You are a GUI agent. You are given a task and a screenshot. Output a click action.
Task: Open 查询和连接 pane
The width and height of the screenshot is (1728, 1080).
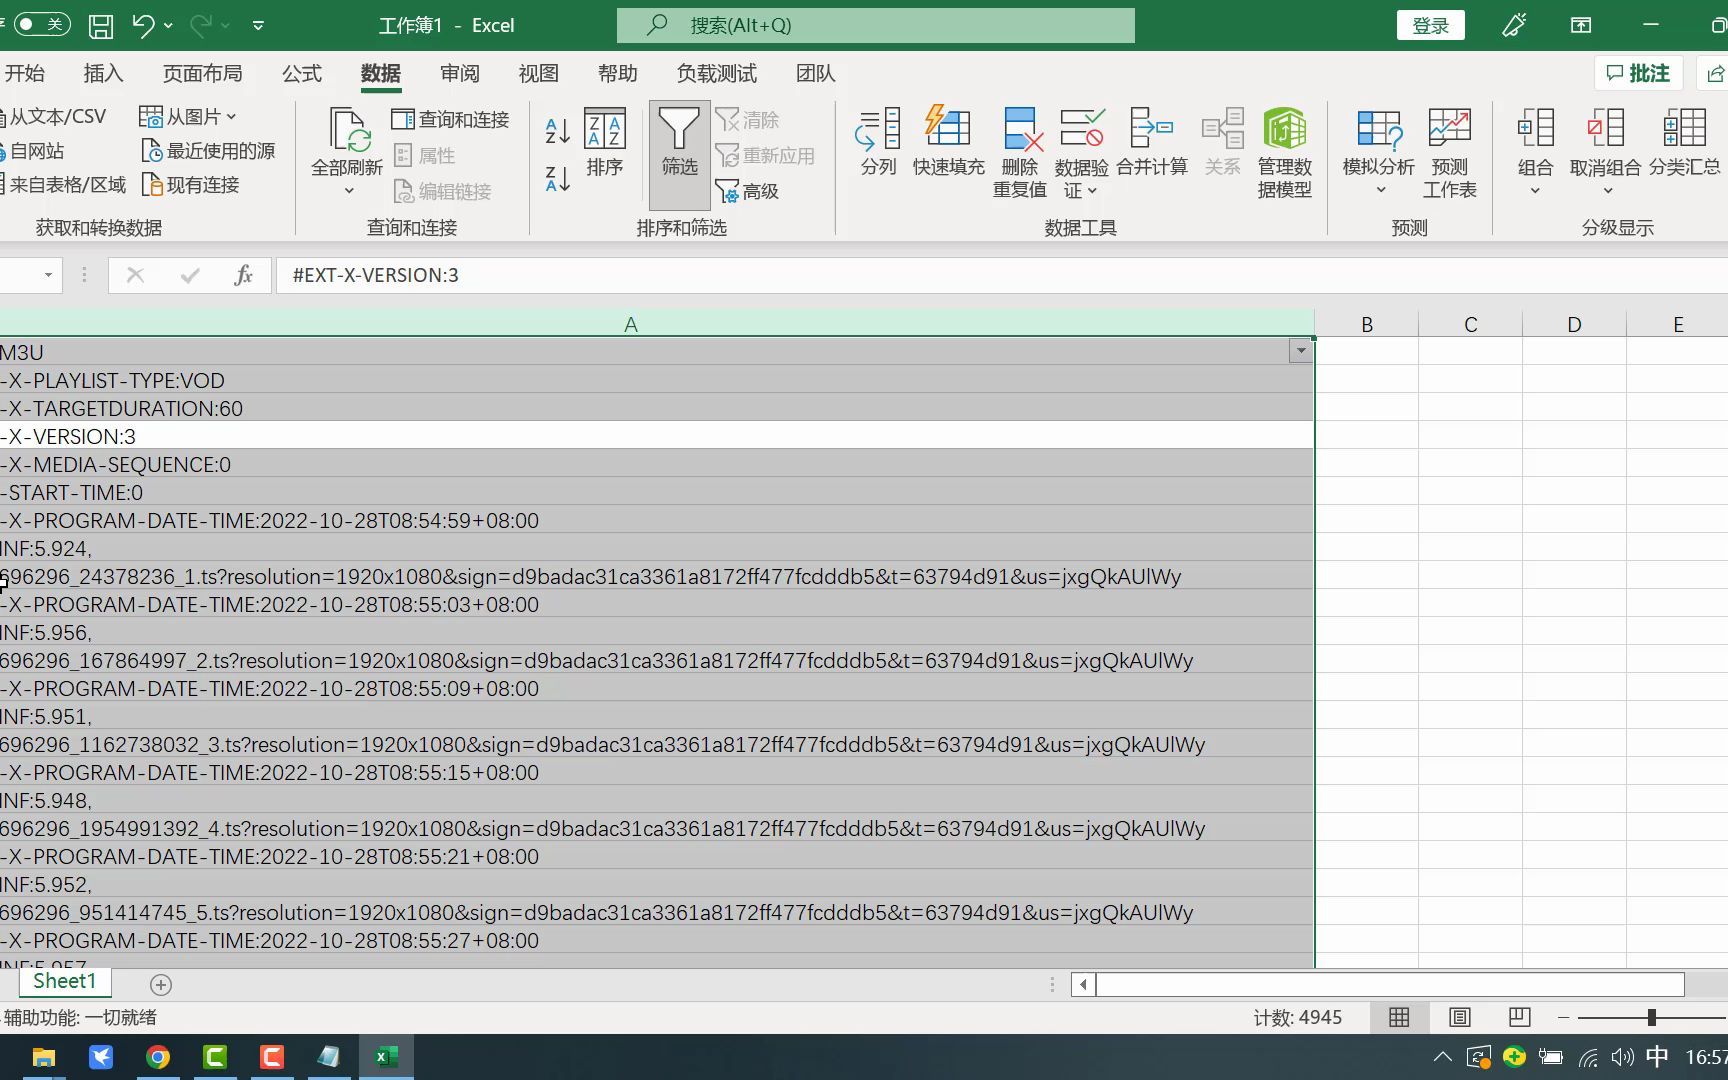pos(451,119)
